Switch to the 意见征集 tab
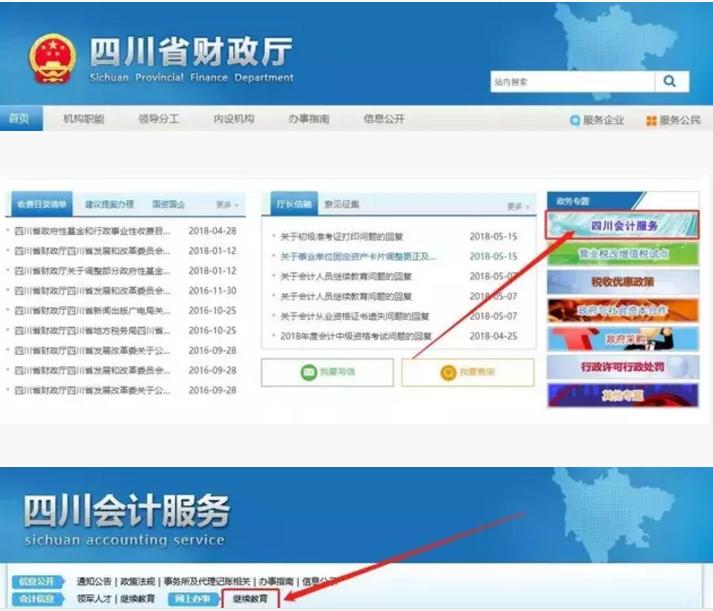The width and height of the screenshot is (713, 611). (342, 205)
